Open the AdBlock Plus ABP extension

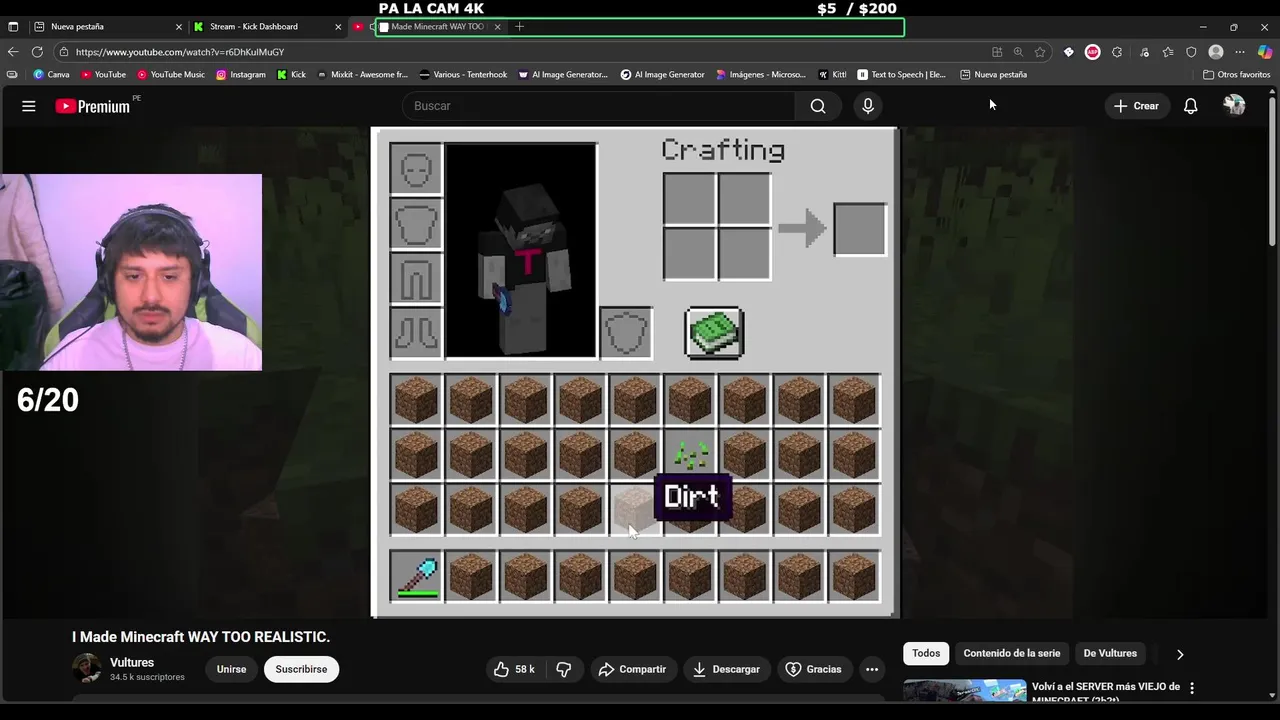coord(1092,52)
